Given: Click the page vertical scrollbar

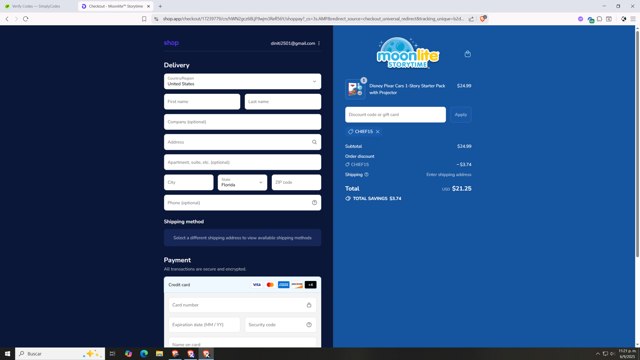Looking at the screenshot, I should click(x=637, y=143).
